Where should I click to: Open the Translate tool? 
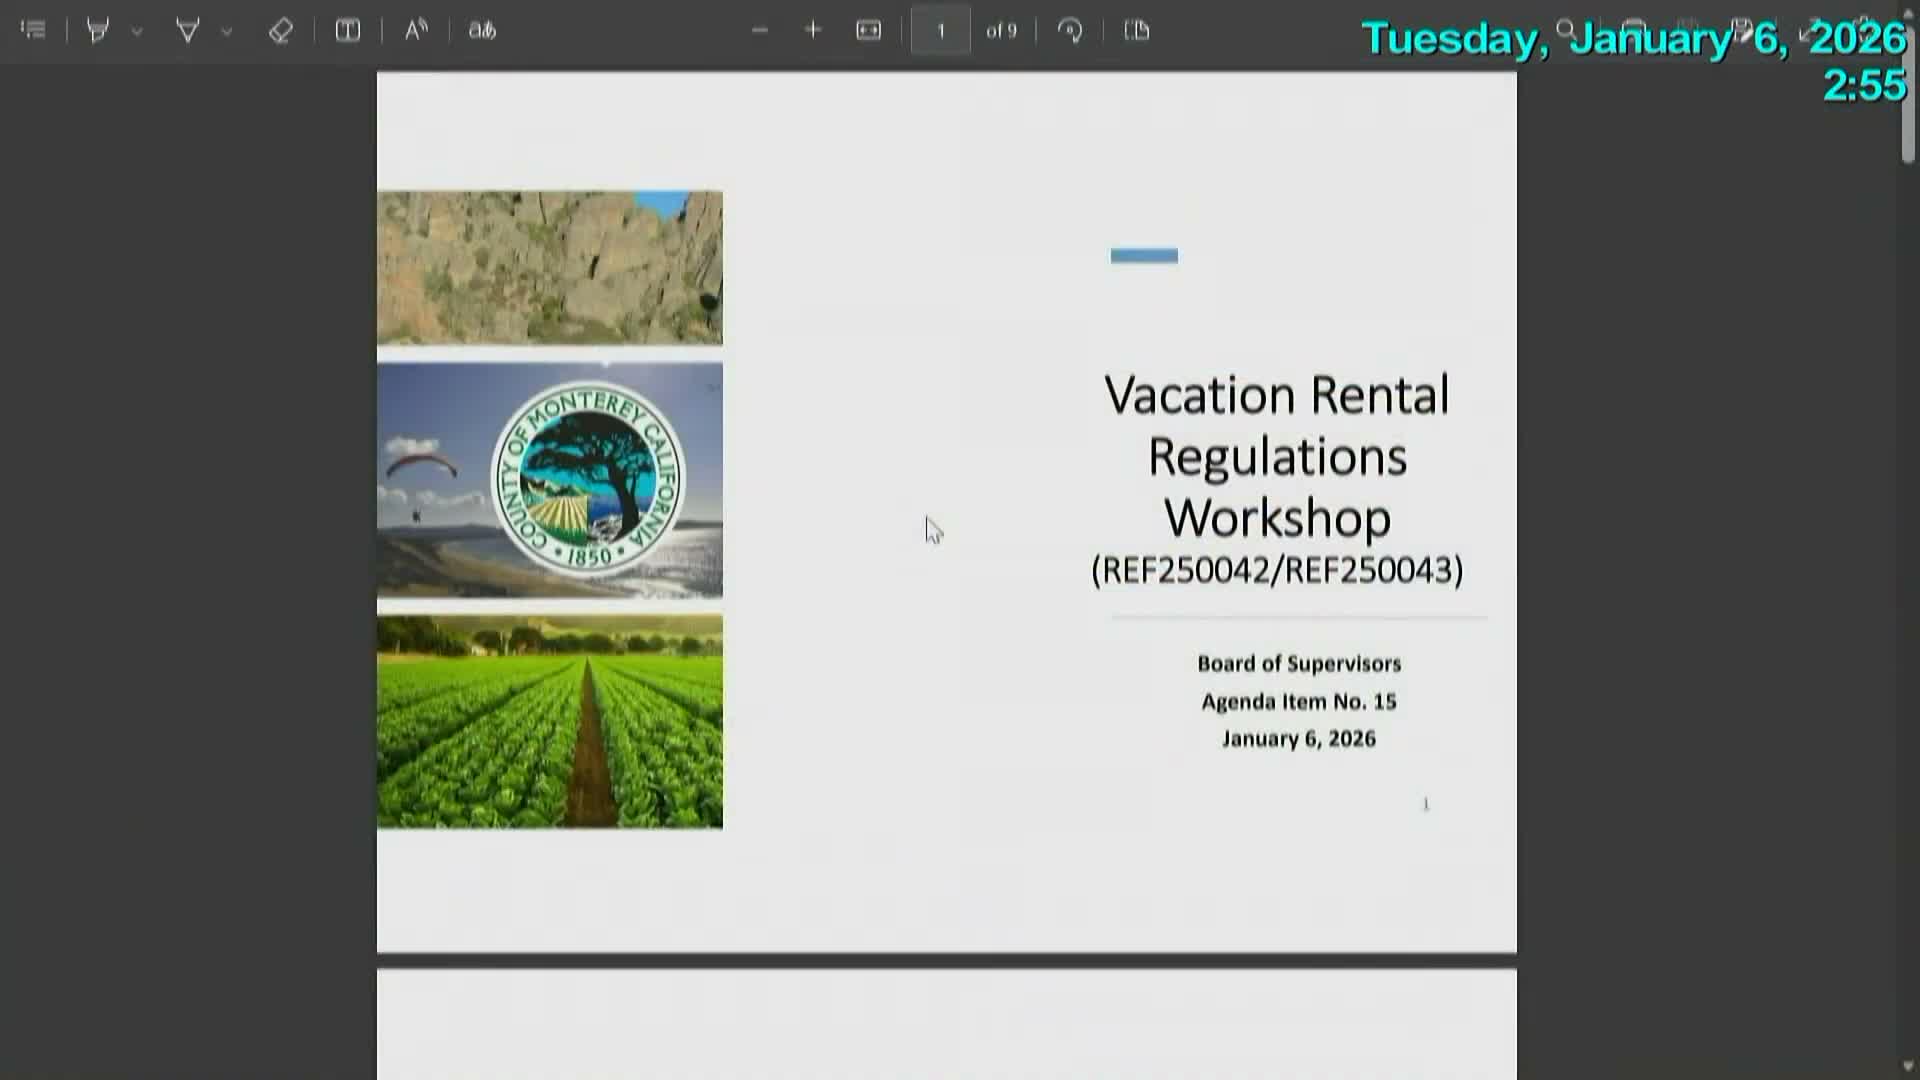click(482, 30)
